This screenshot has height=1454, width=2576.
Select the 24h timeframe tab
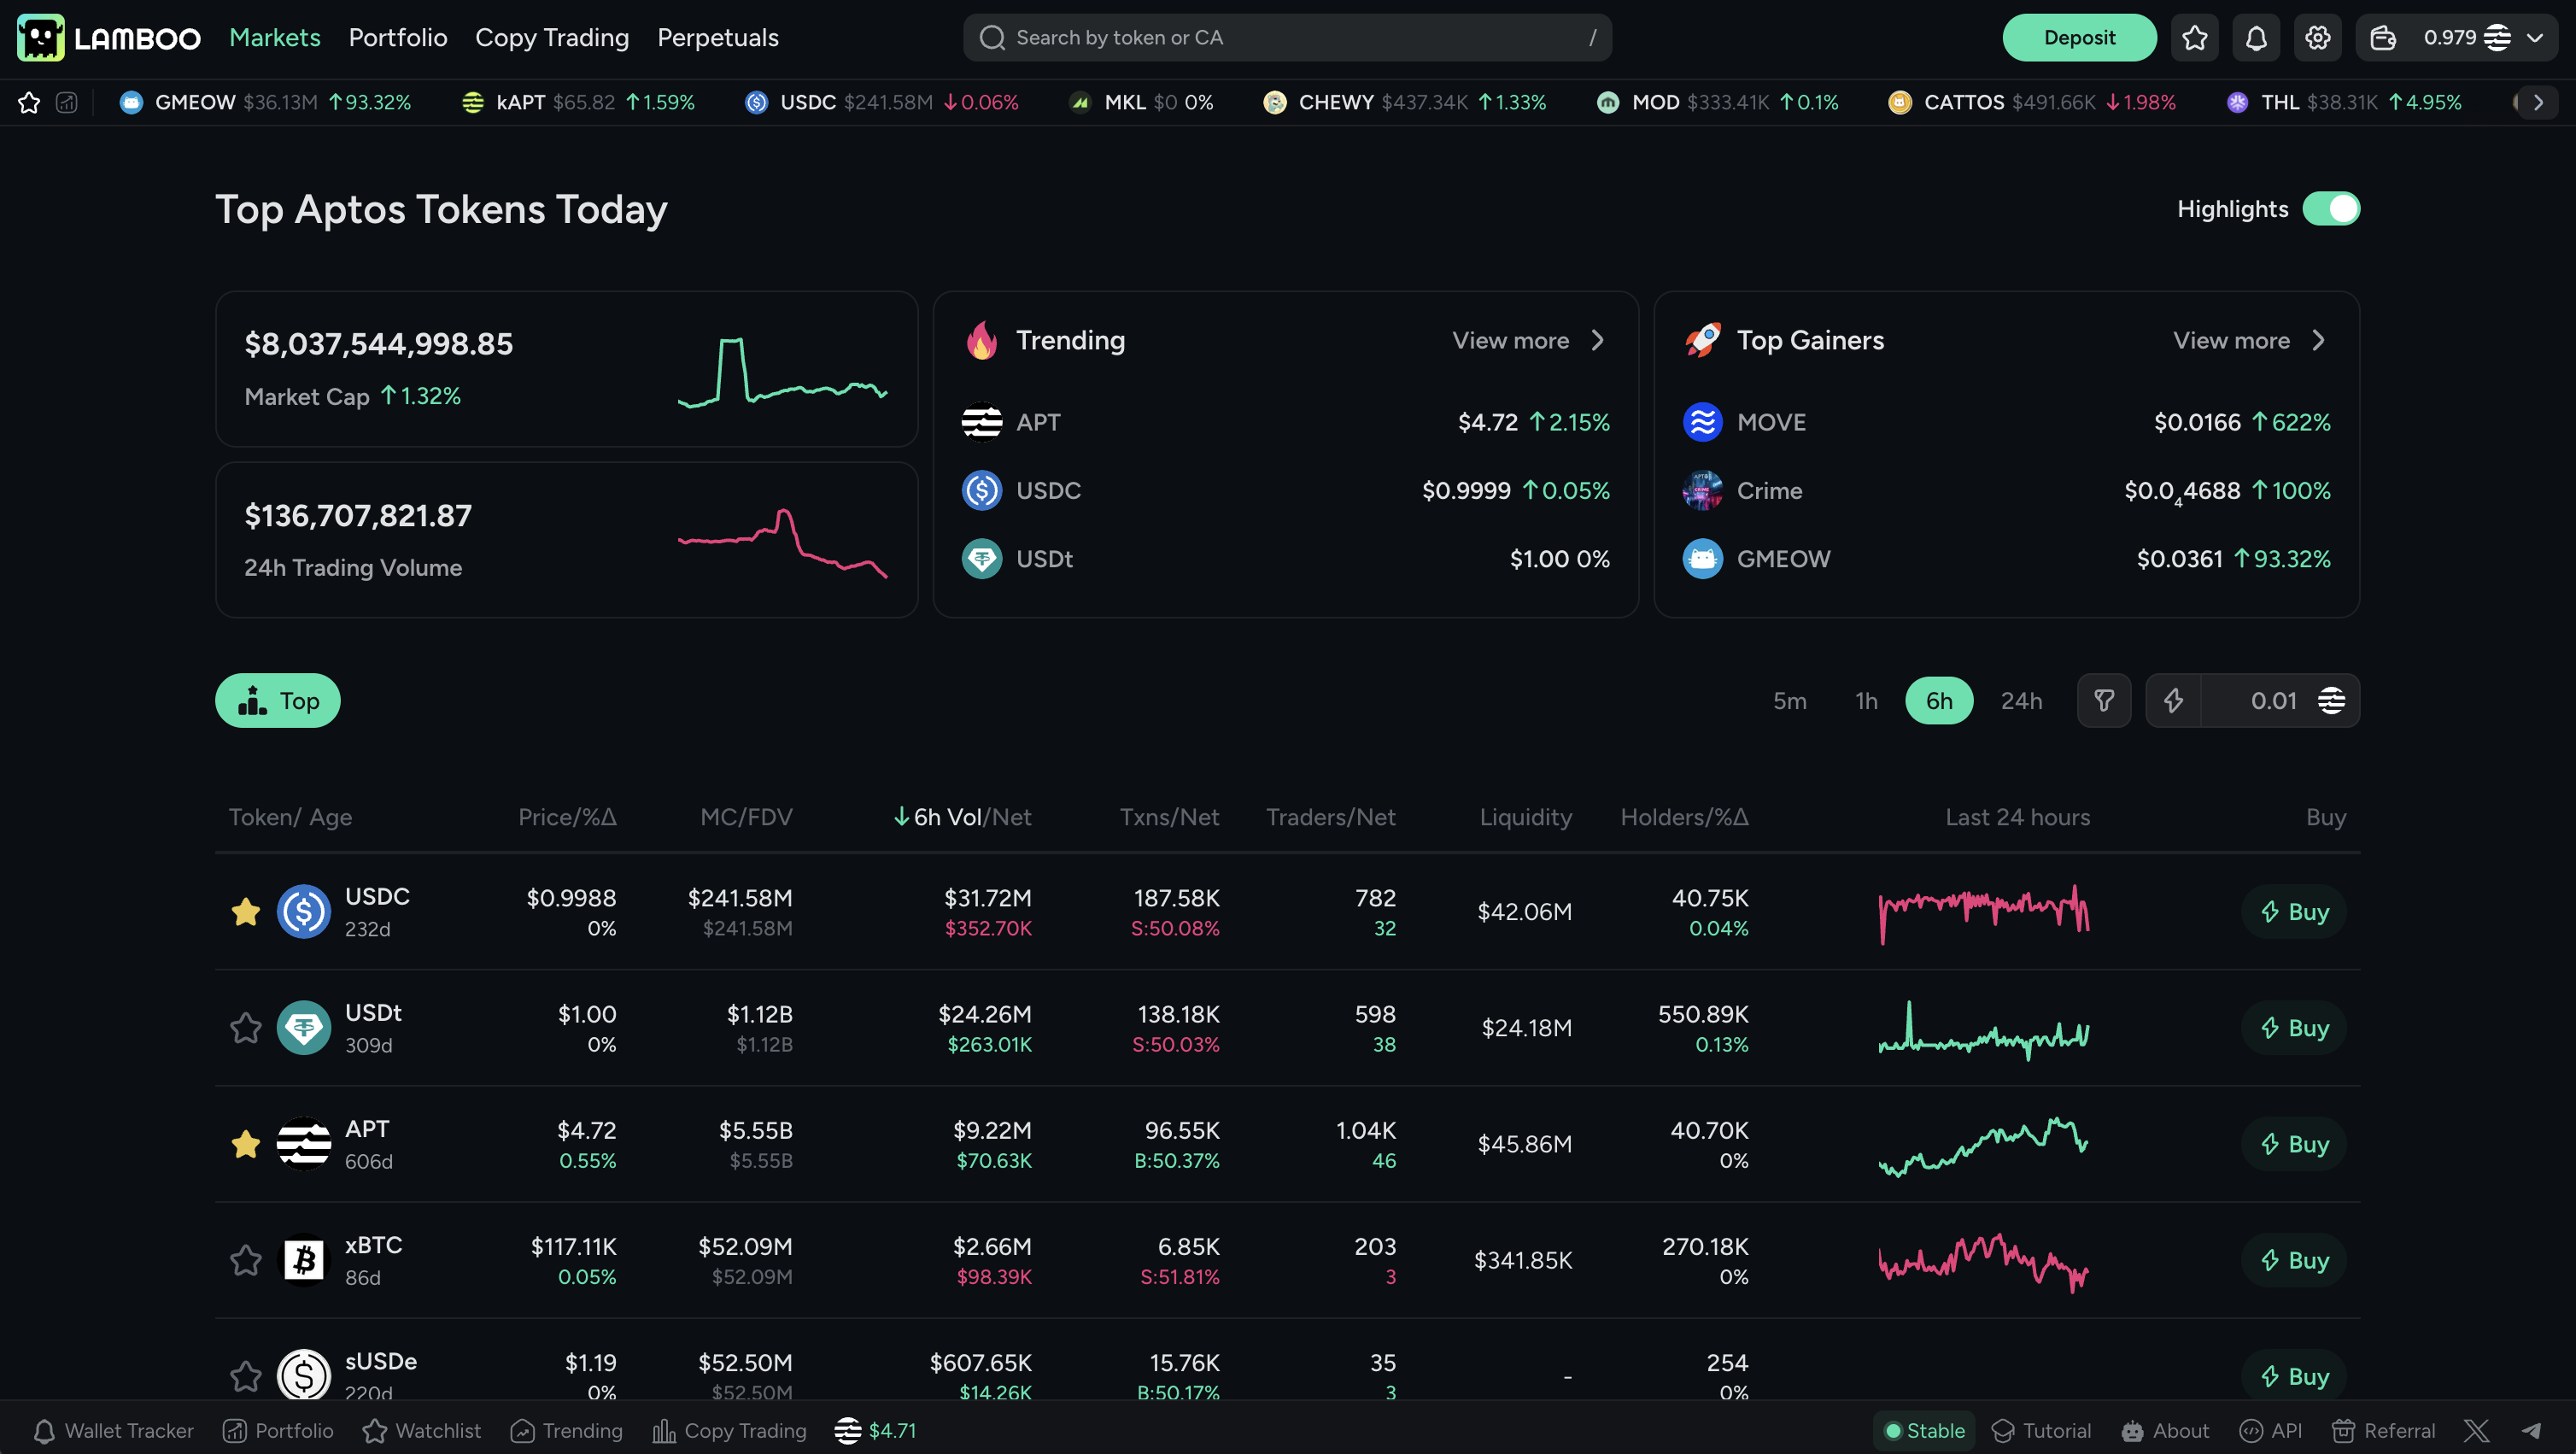tap(2020, 700)
